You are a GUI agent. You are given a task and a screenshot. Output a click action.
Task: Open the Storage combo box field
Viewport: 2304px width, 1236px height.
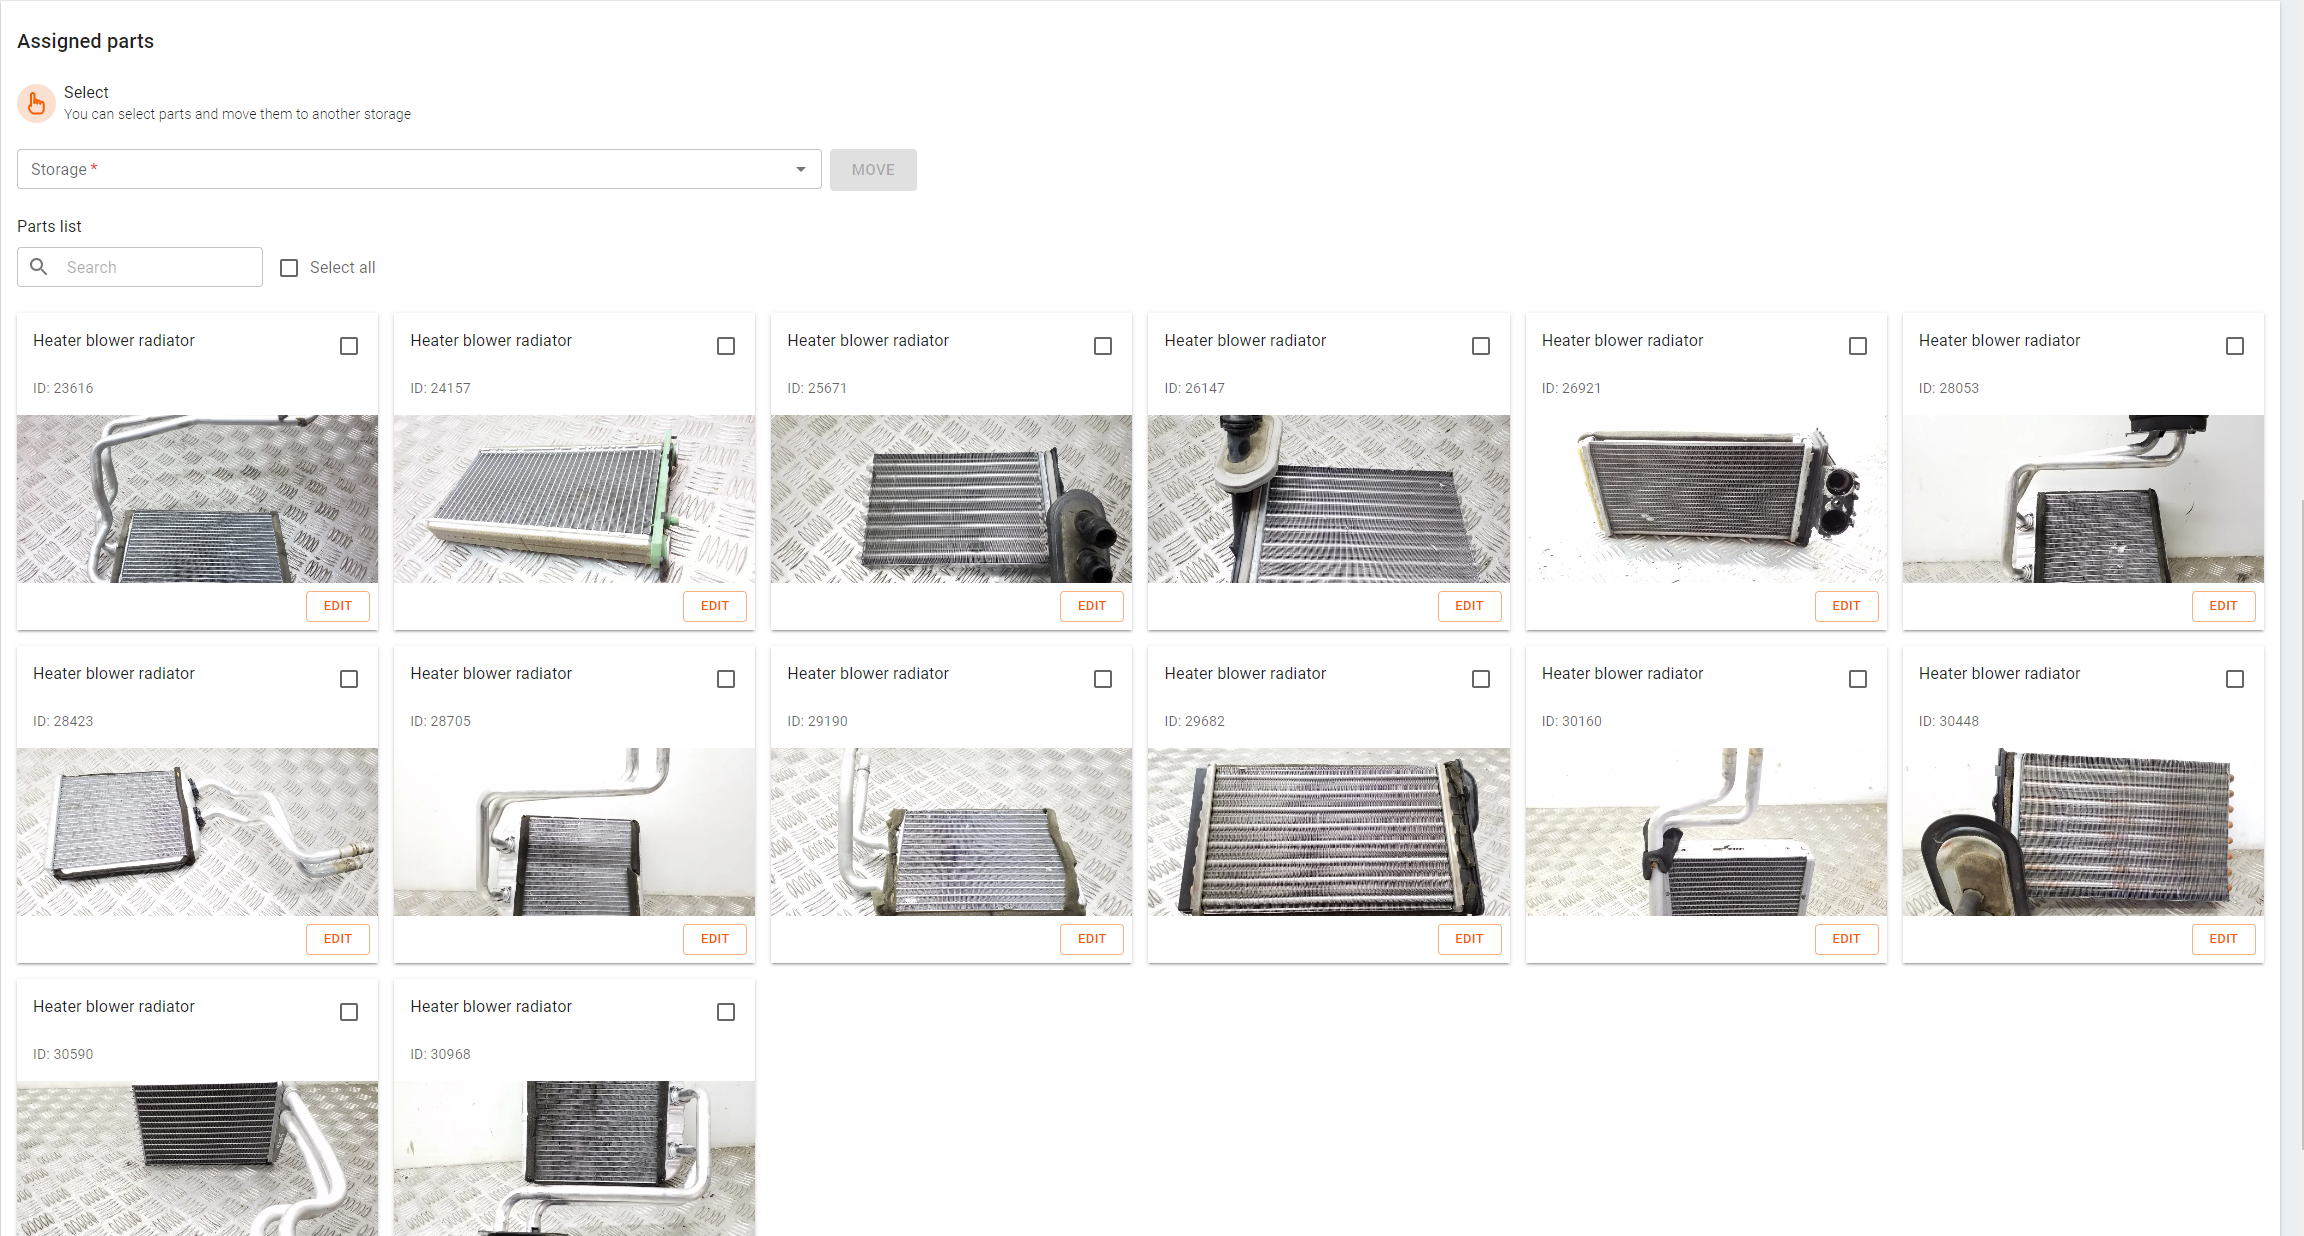[x=400, y=170]
